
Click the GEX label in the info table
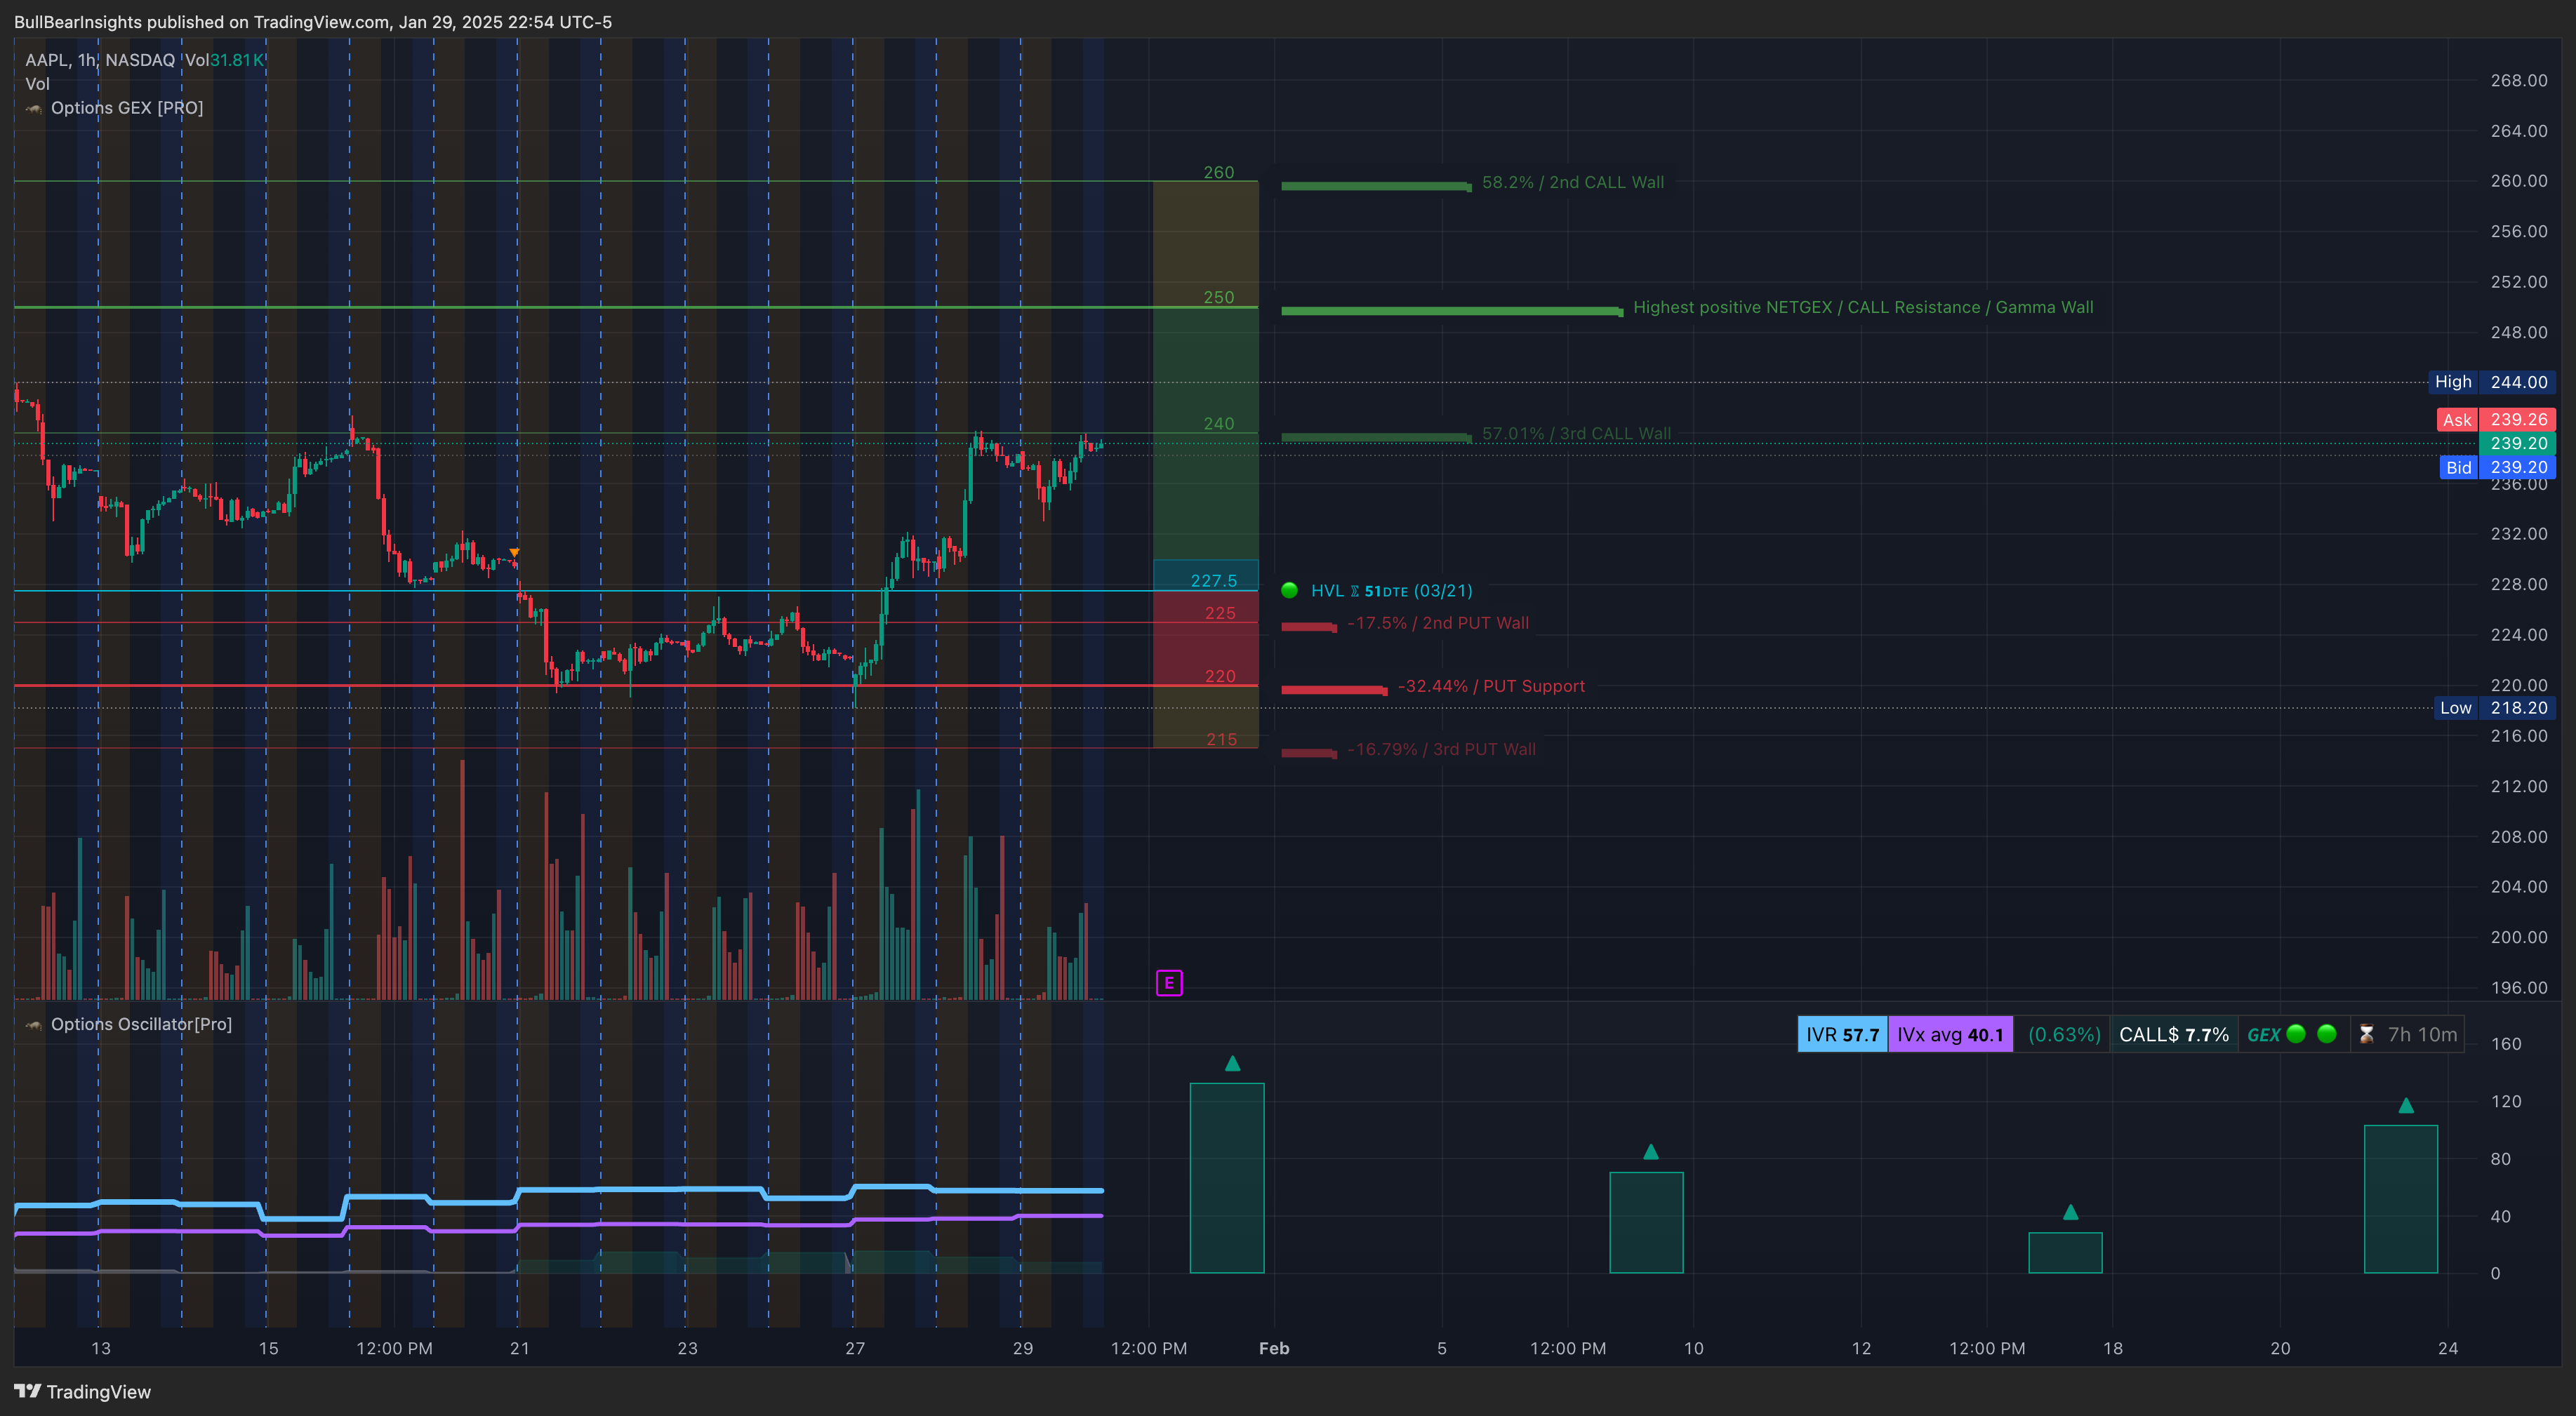[x=2263, y=1035]
